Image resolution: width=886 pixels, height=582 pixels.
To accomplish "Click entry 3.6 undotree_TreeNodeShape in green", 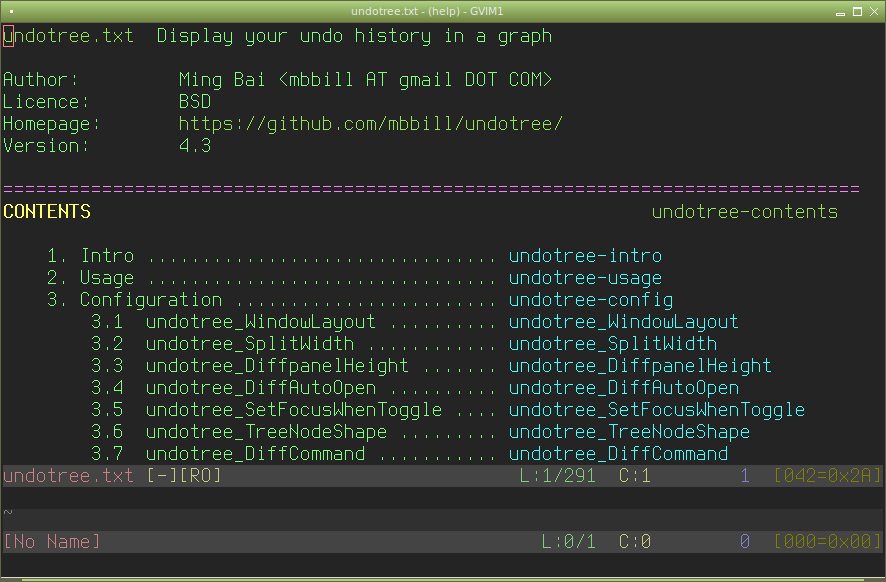I will 238,432.
